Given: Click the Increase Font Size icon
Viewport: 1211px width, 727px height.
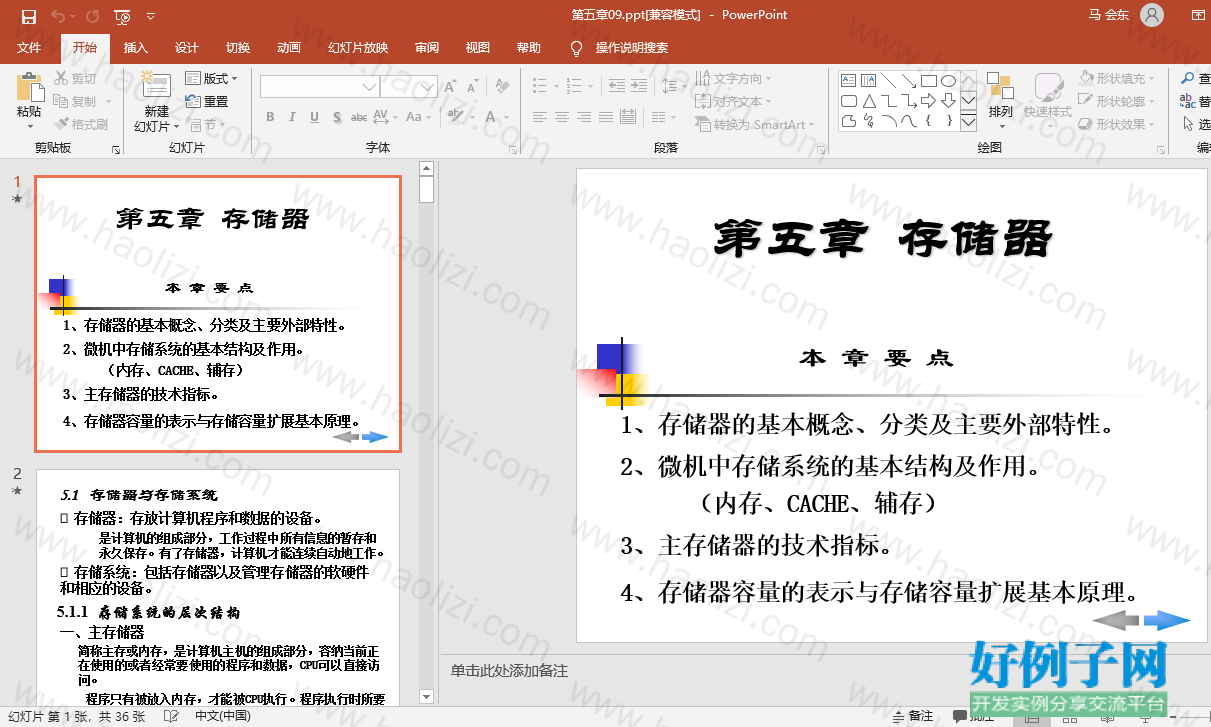Looking at the screenshot, I should tap(450, 87).
